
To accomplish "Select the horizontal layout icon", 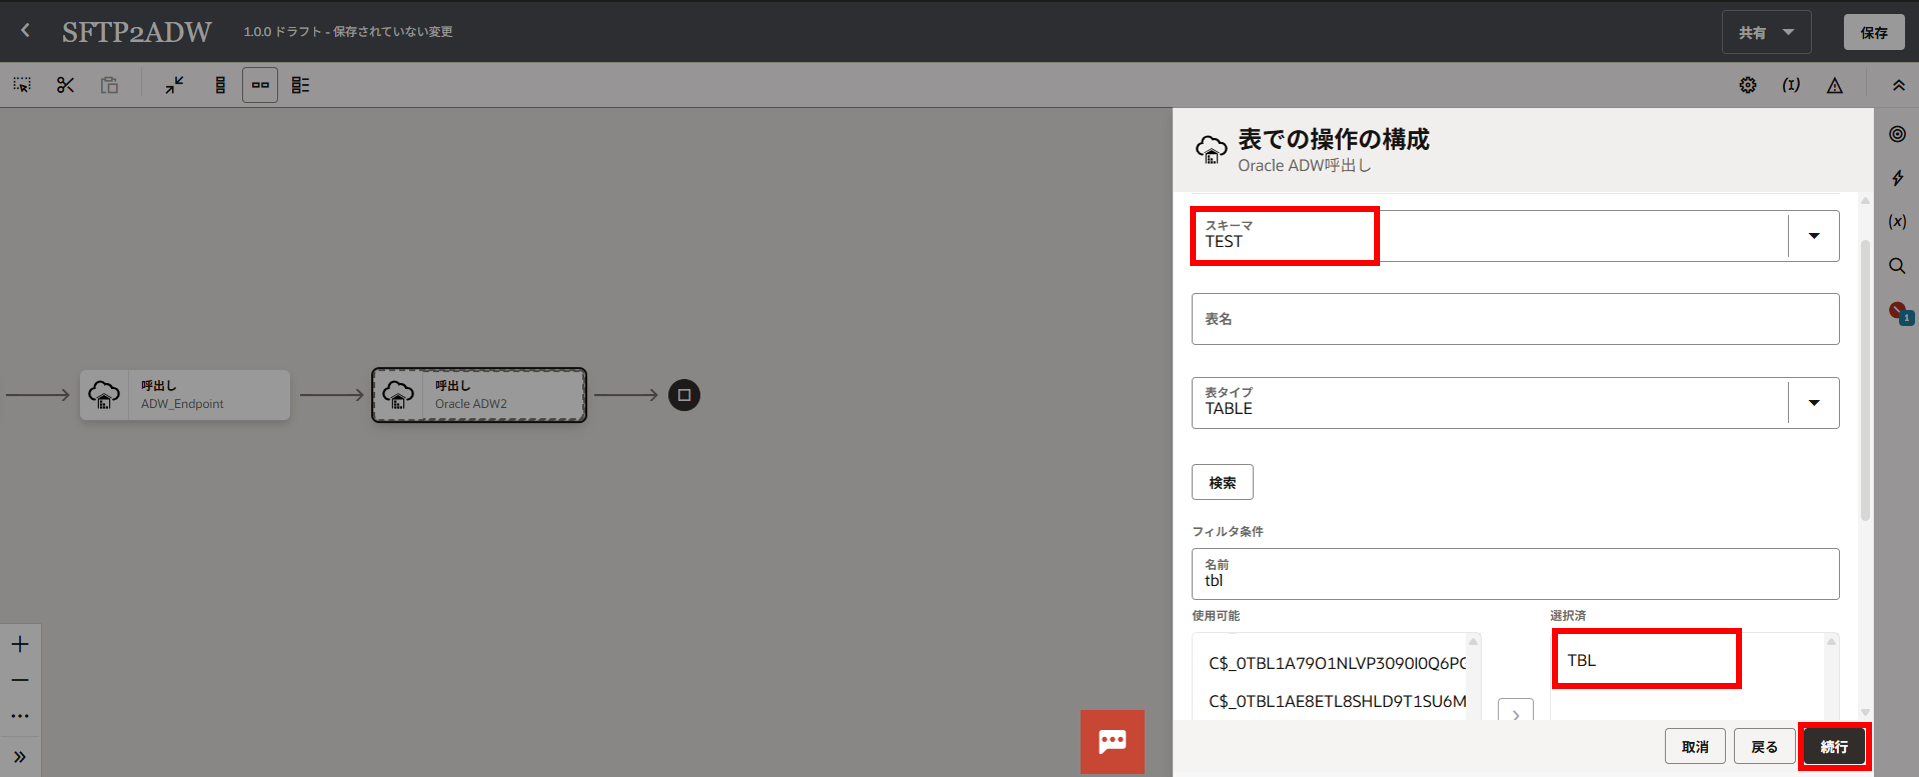I will point(260,85).
